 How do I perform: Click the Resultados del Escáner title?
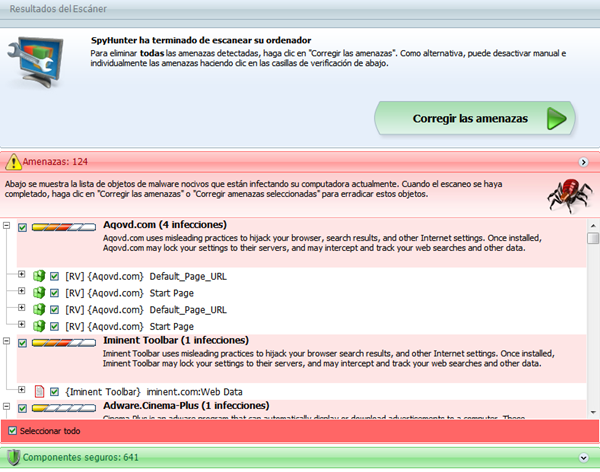[x=58, y=8]
